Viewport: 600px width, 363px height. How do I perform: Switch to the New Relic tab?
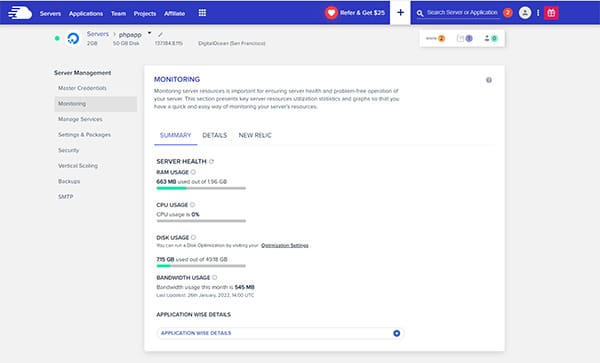255,135
